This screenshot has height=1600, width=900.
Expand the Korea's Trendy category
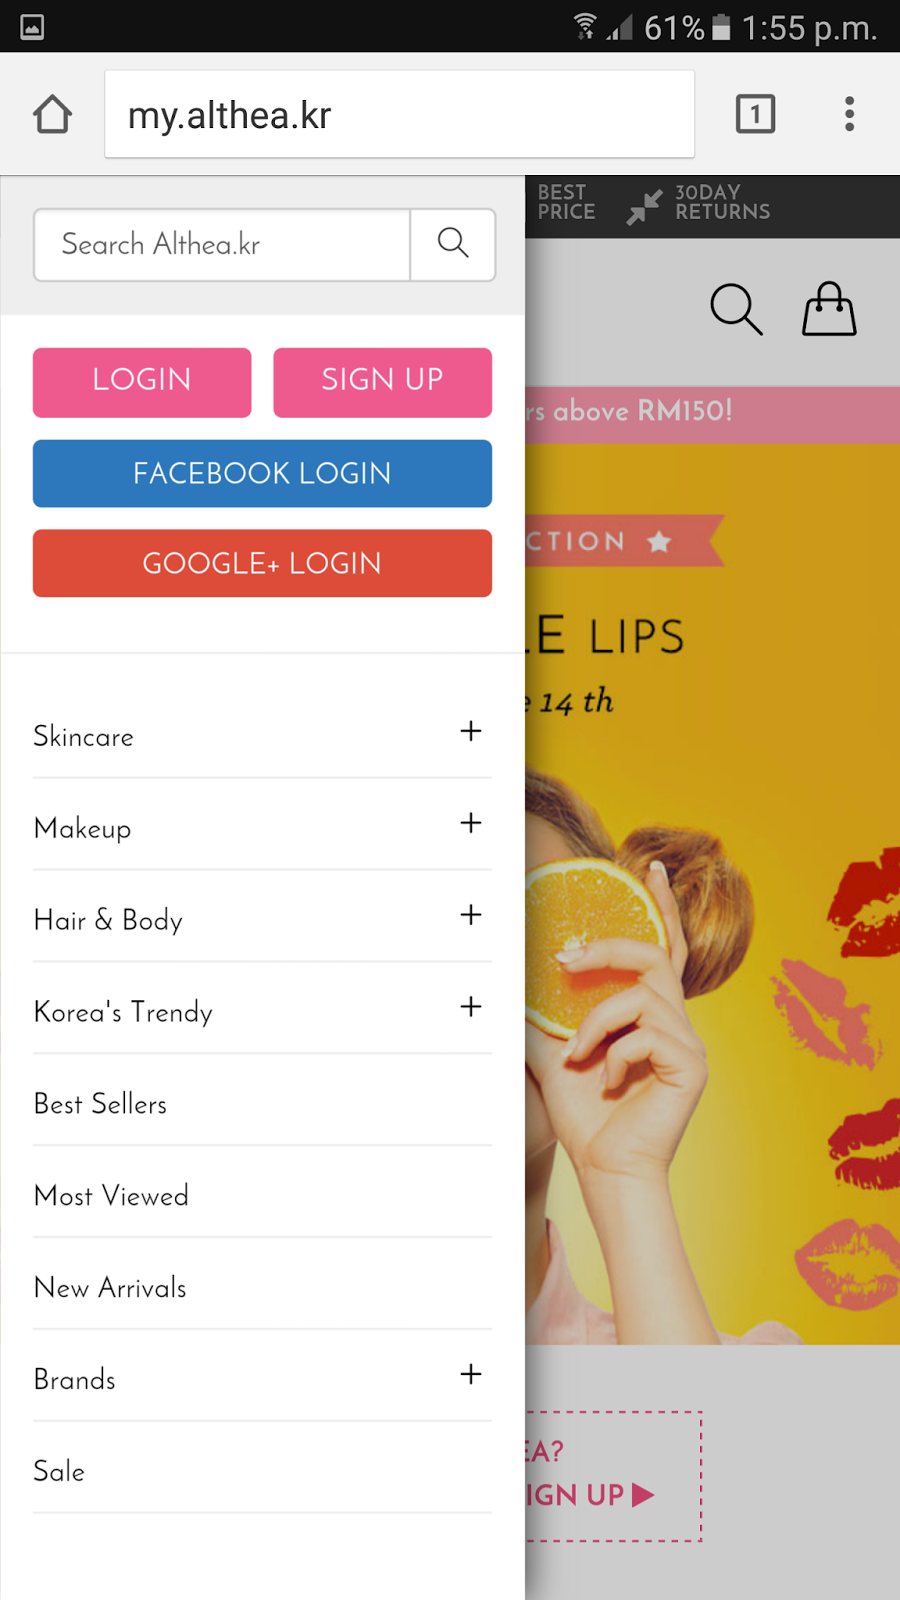[262, 1009]
